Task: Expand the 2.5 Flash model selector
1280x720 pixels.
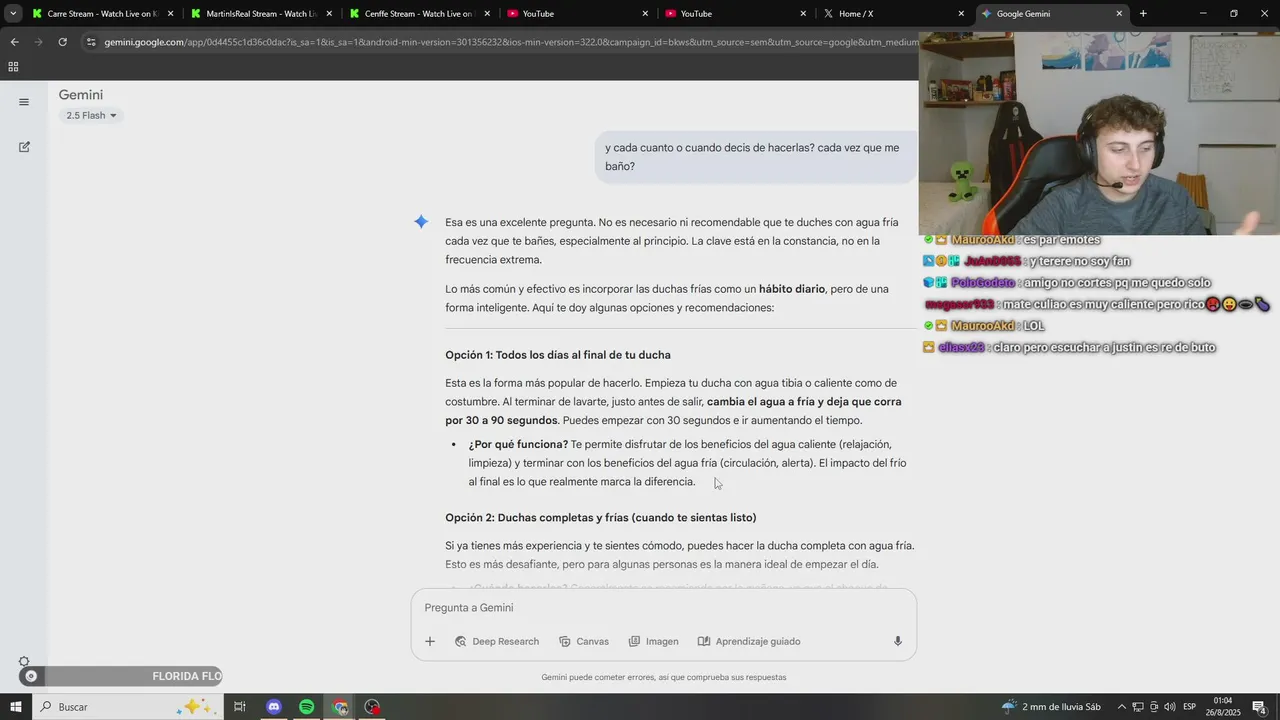Action: click(91, 115)
